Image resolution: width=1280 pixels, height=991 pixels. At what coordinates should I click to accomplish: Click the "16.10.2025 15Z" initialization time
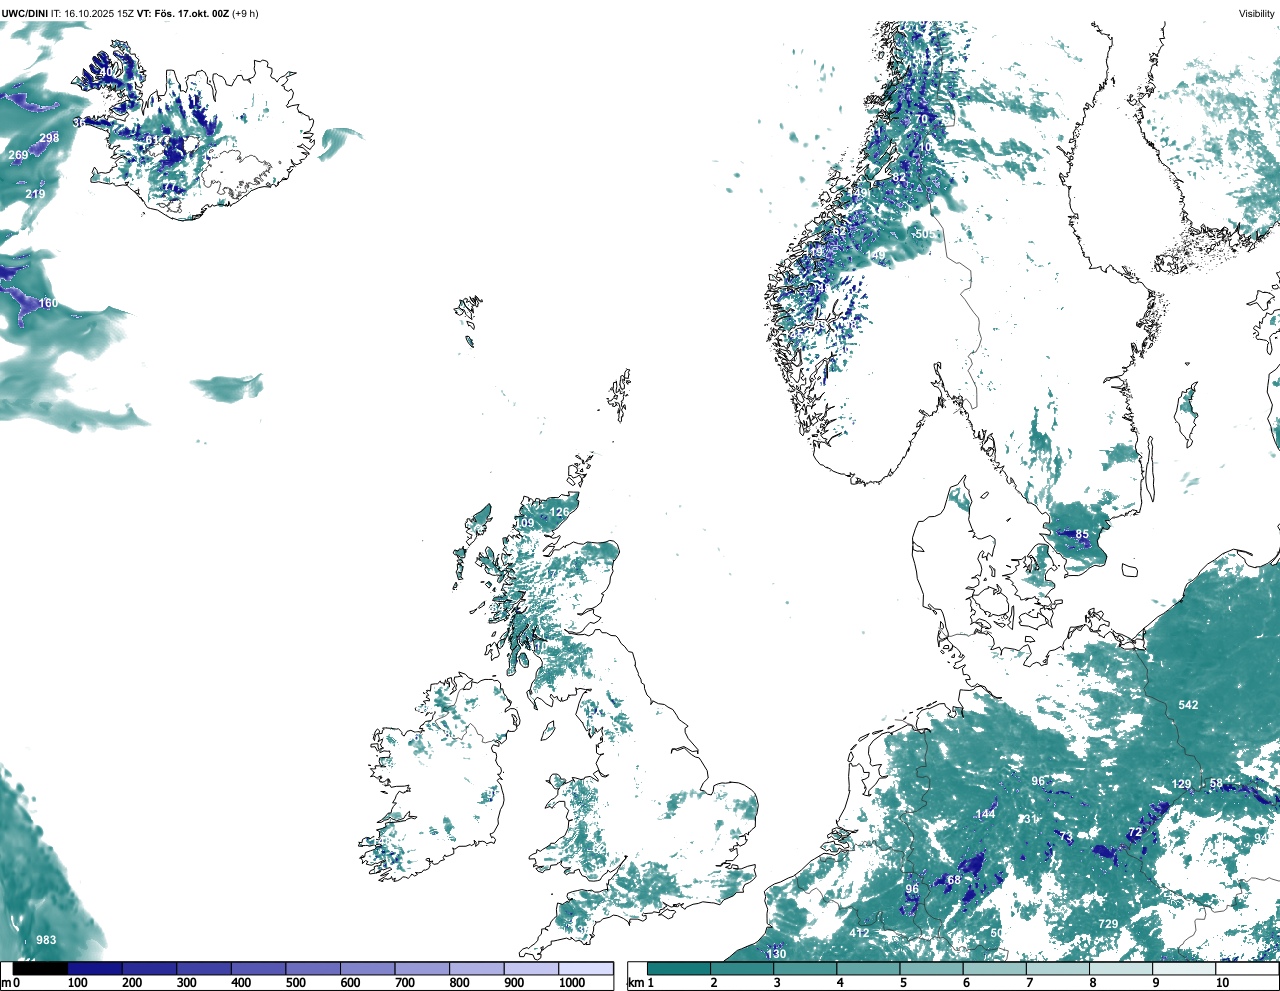coord(99,13)
